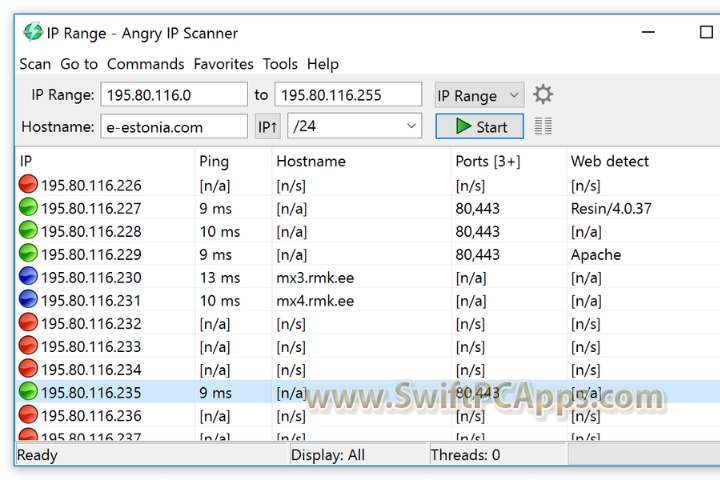Click the red status dot for 195.80.116.226

(28, 184)
